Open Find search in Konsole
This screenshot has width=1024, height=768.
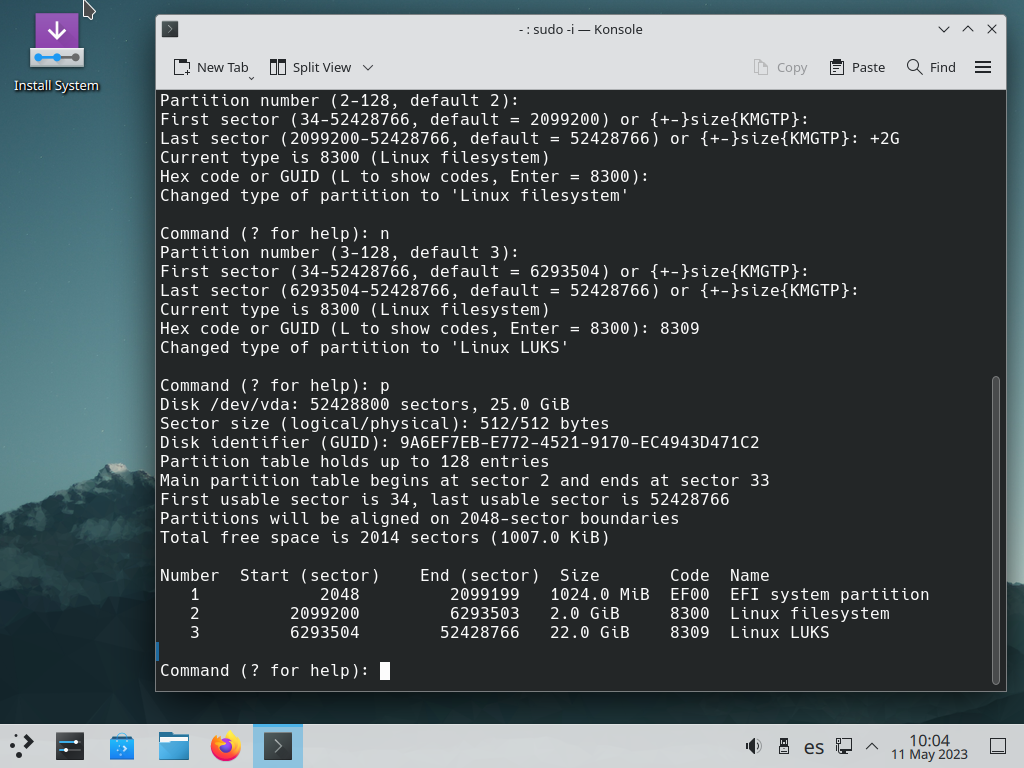(x=931, y=67)
